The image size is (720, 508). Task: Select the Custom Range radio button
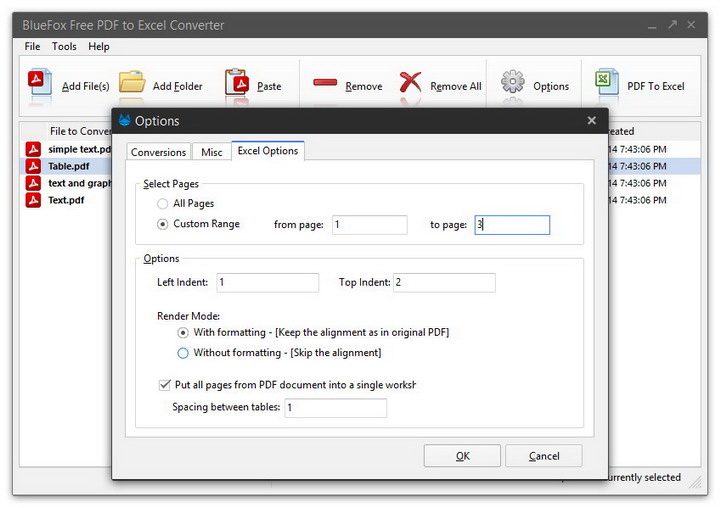point(163,224)
